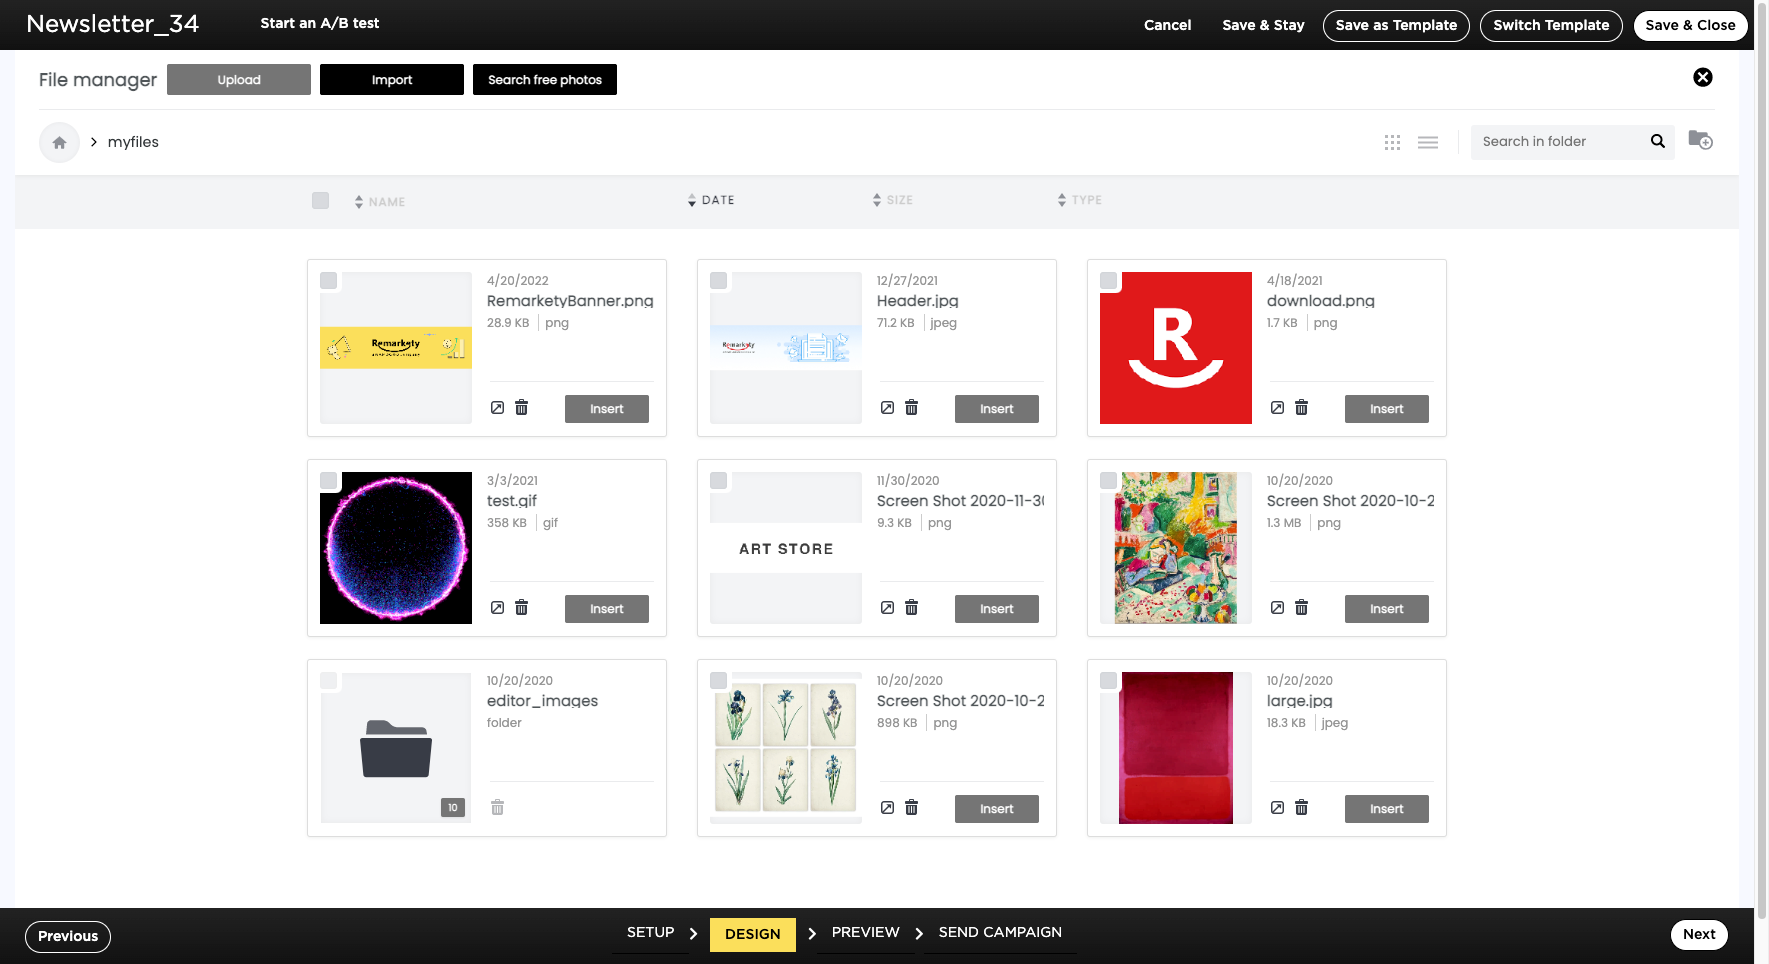Sort files by Name column

coord(380,202)
